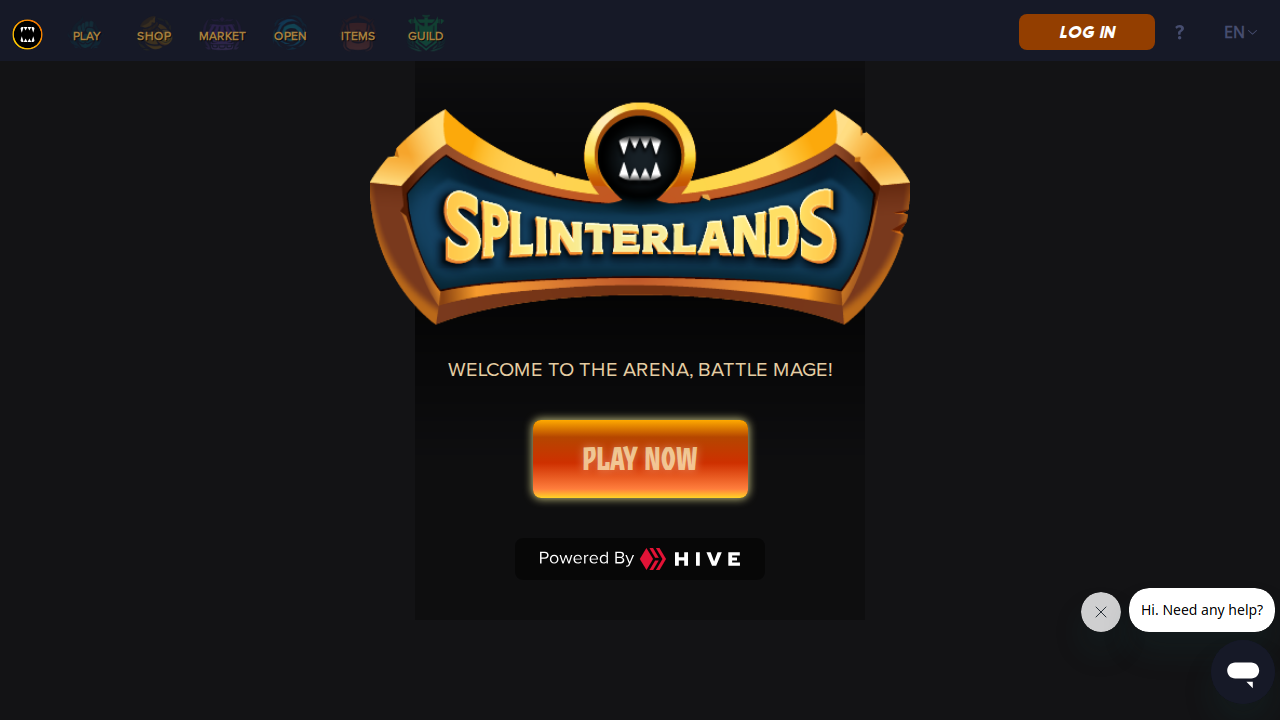Click the Welcome to the Arena text
The height and width of the screenshot is (720, 1280).
640,370
